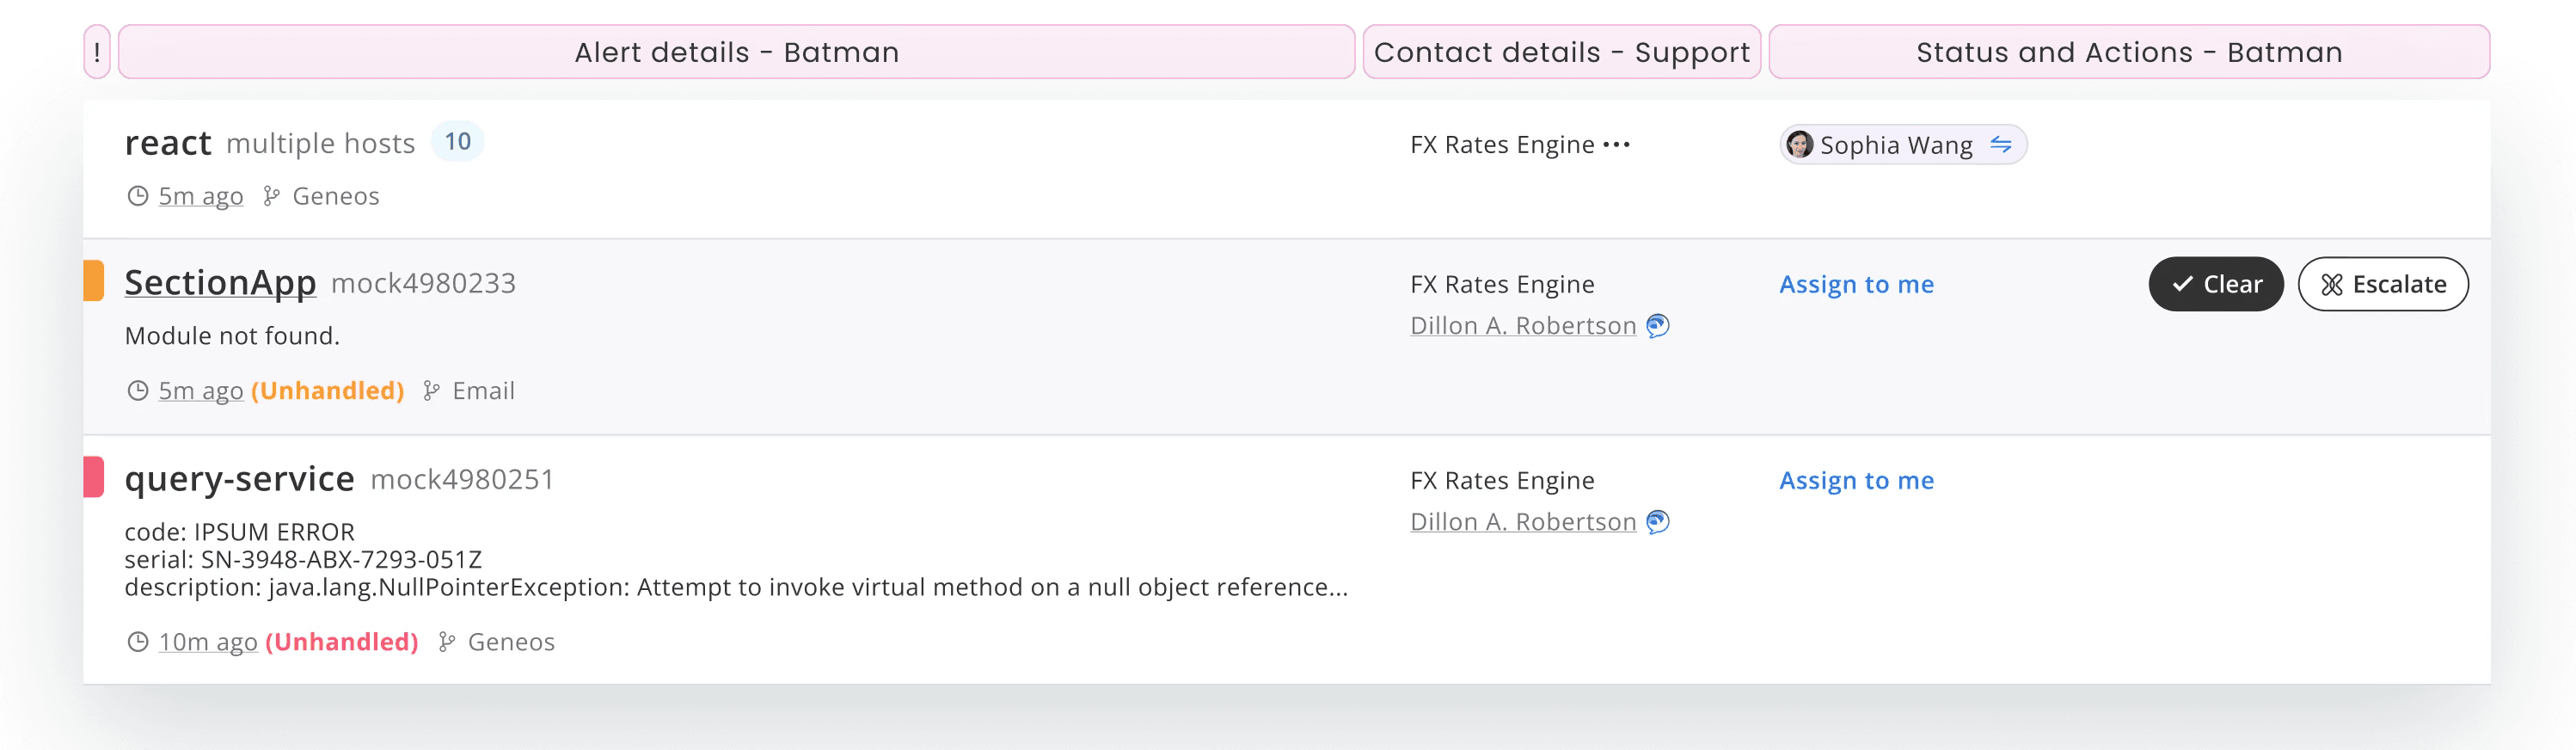Image resolution: width=2576 pixels, height=750 pixels.
Task: Click the chat icon beside Dillon in SectionApp row
Action: [1657, 325]
